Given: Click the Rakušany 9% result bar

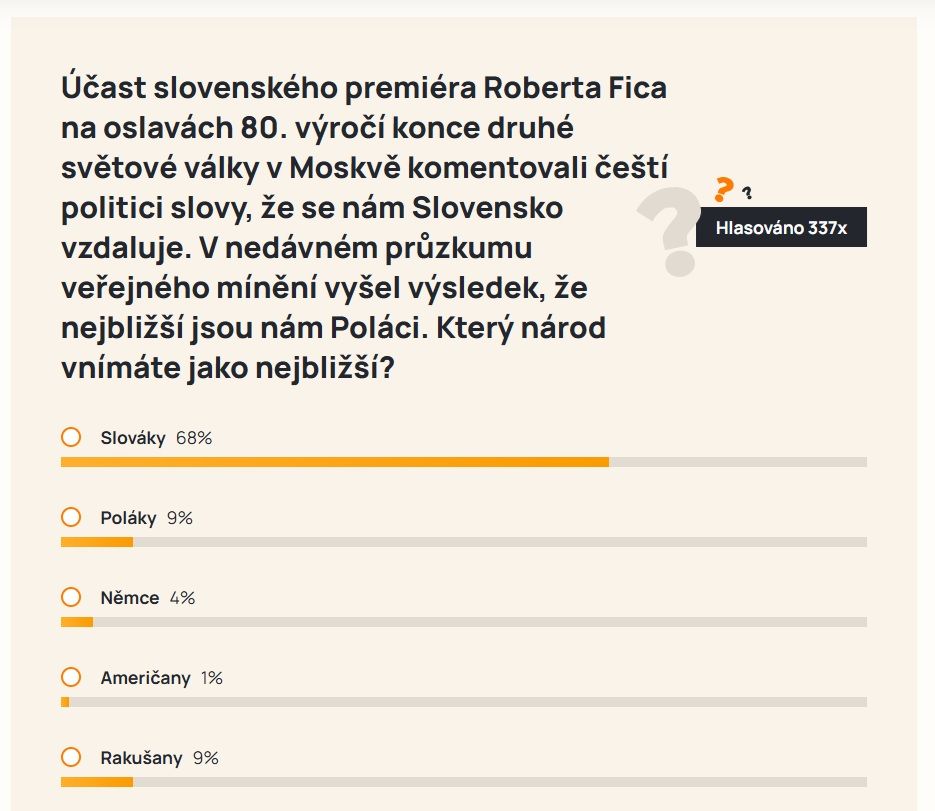Looking at the screenshot, I should [464, 782].
